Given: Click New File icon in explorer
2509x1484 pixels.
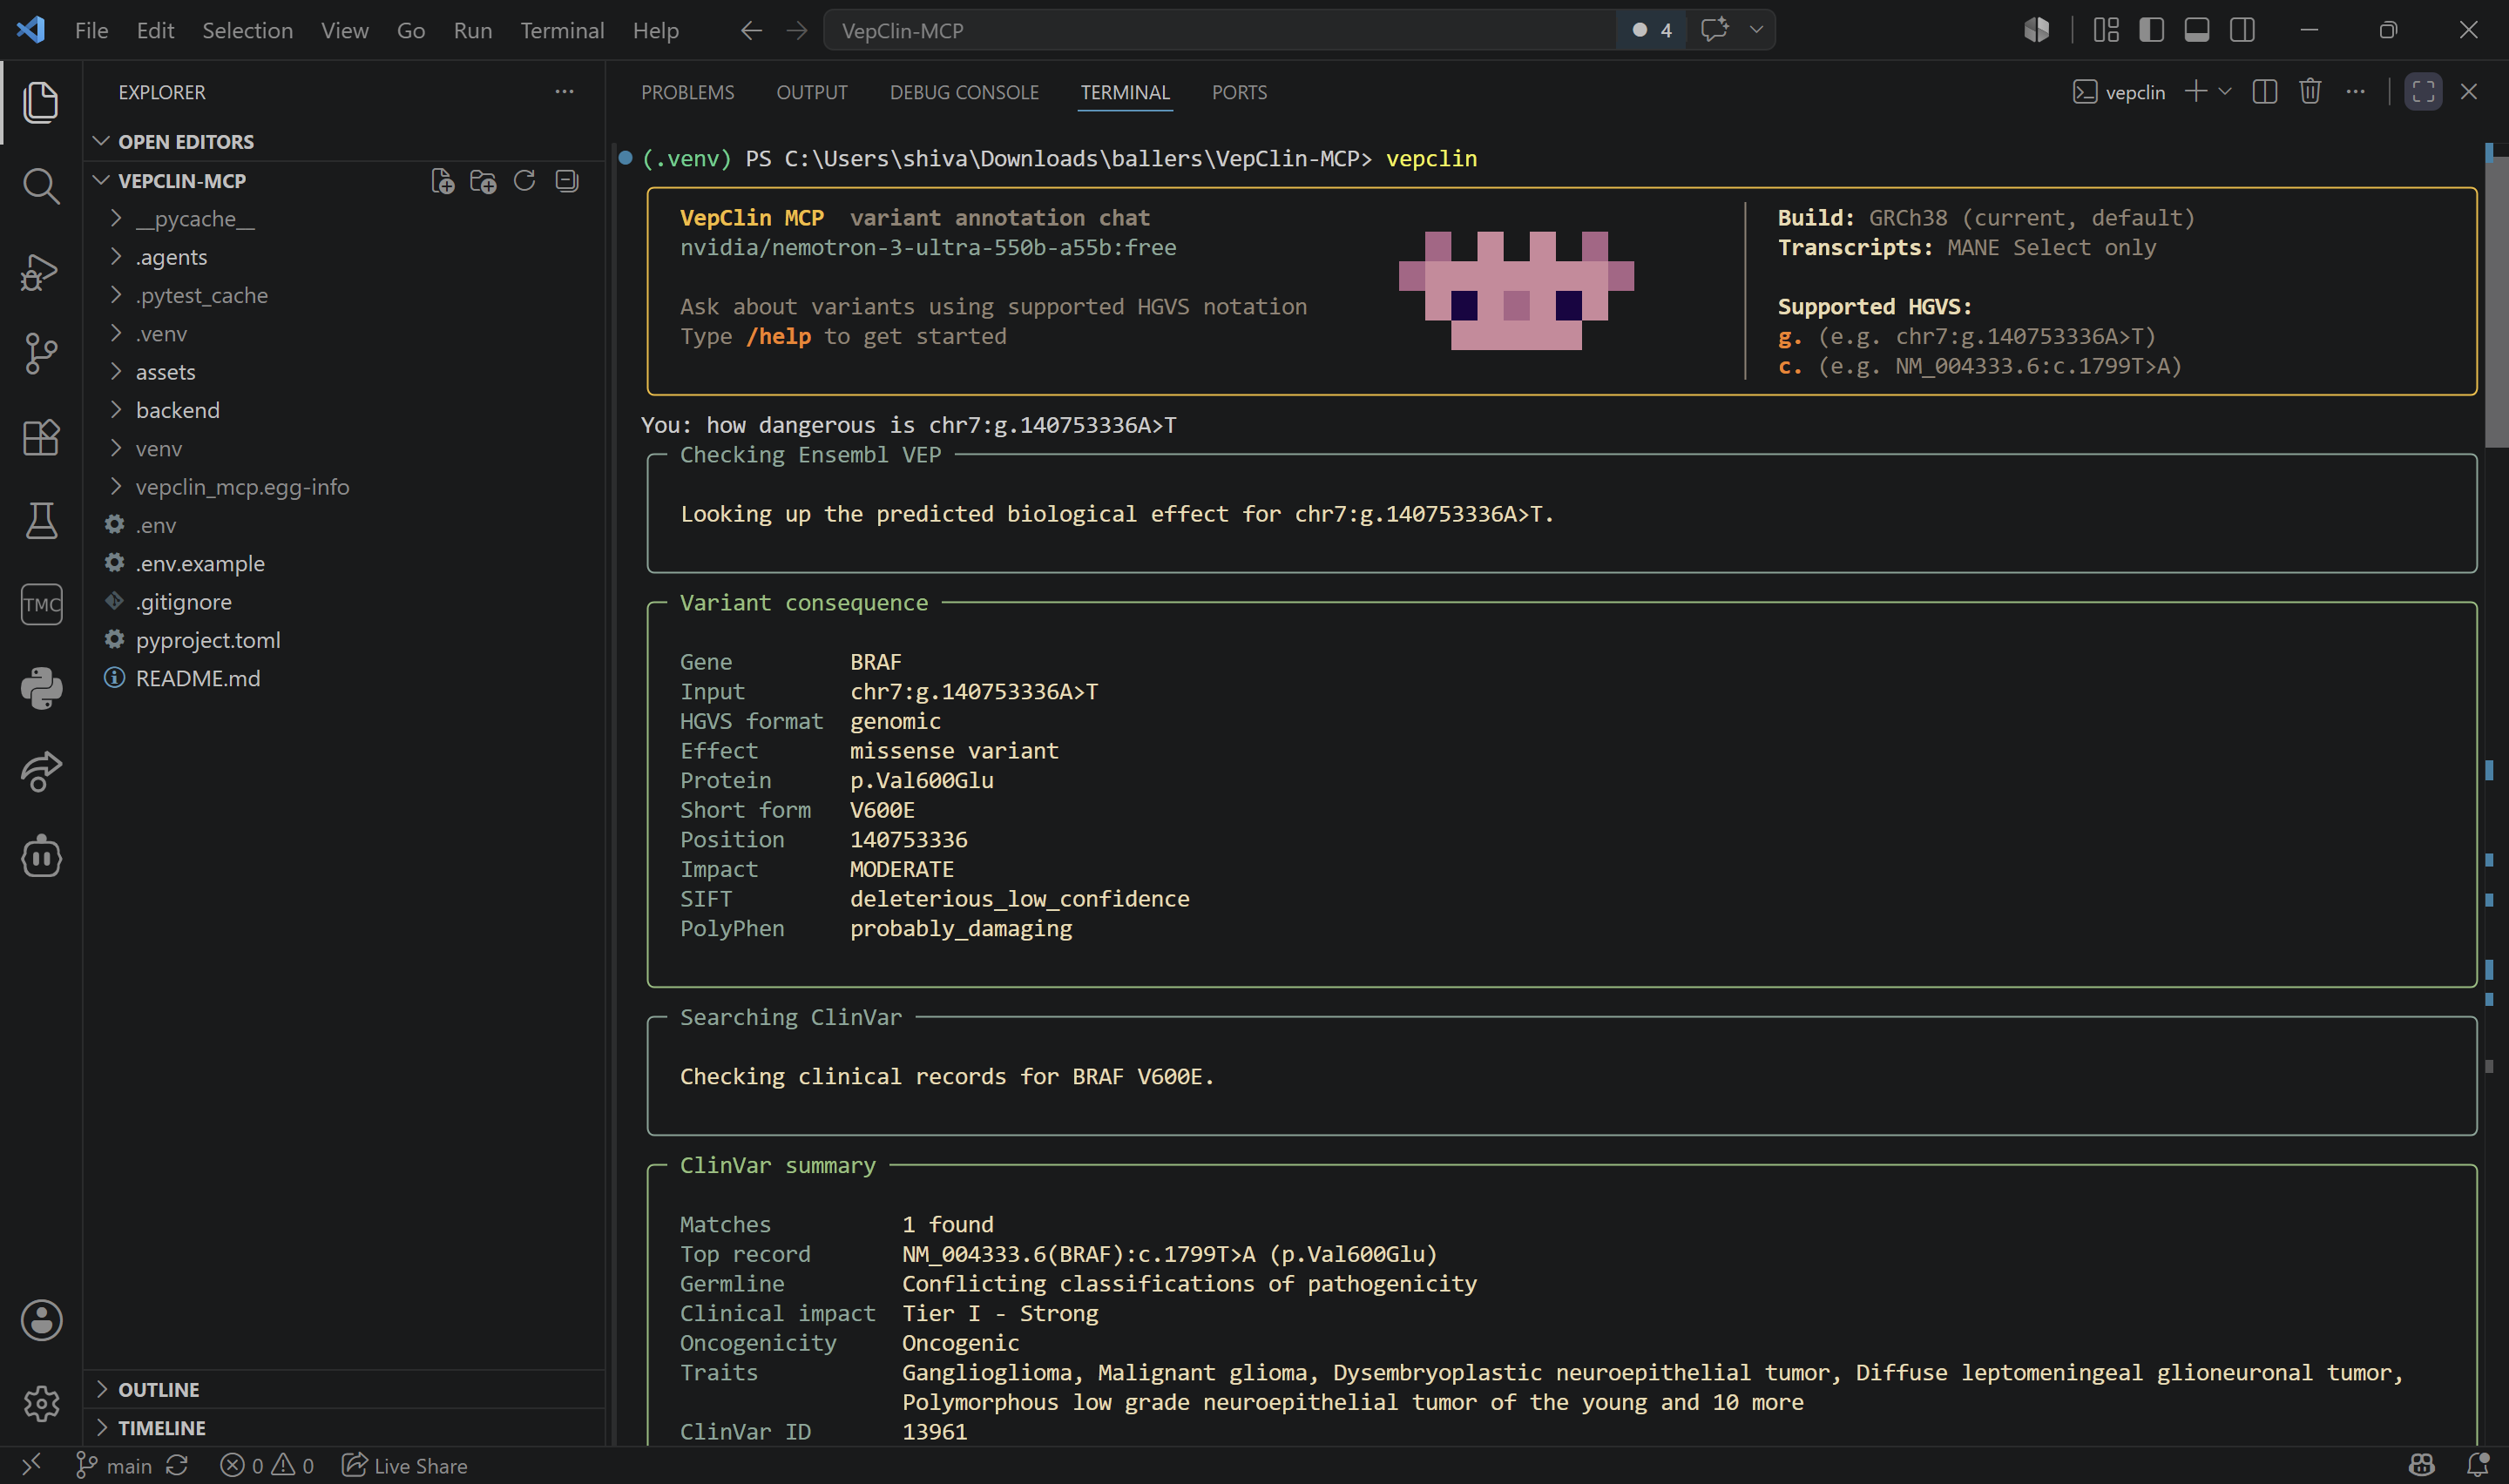Looking at the screenshot, I should [x=442, y=181].
